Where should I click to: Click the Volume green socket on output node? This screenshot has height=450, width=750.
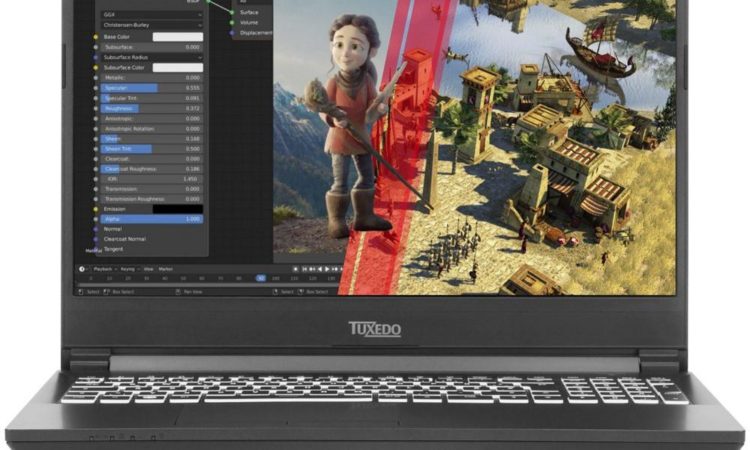[232, 22]
